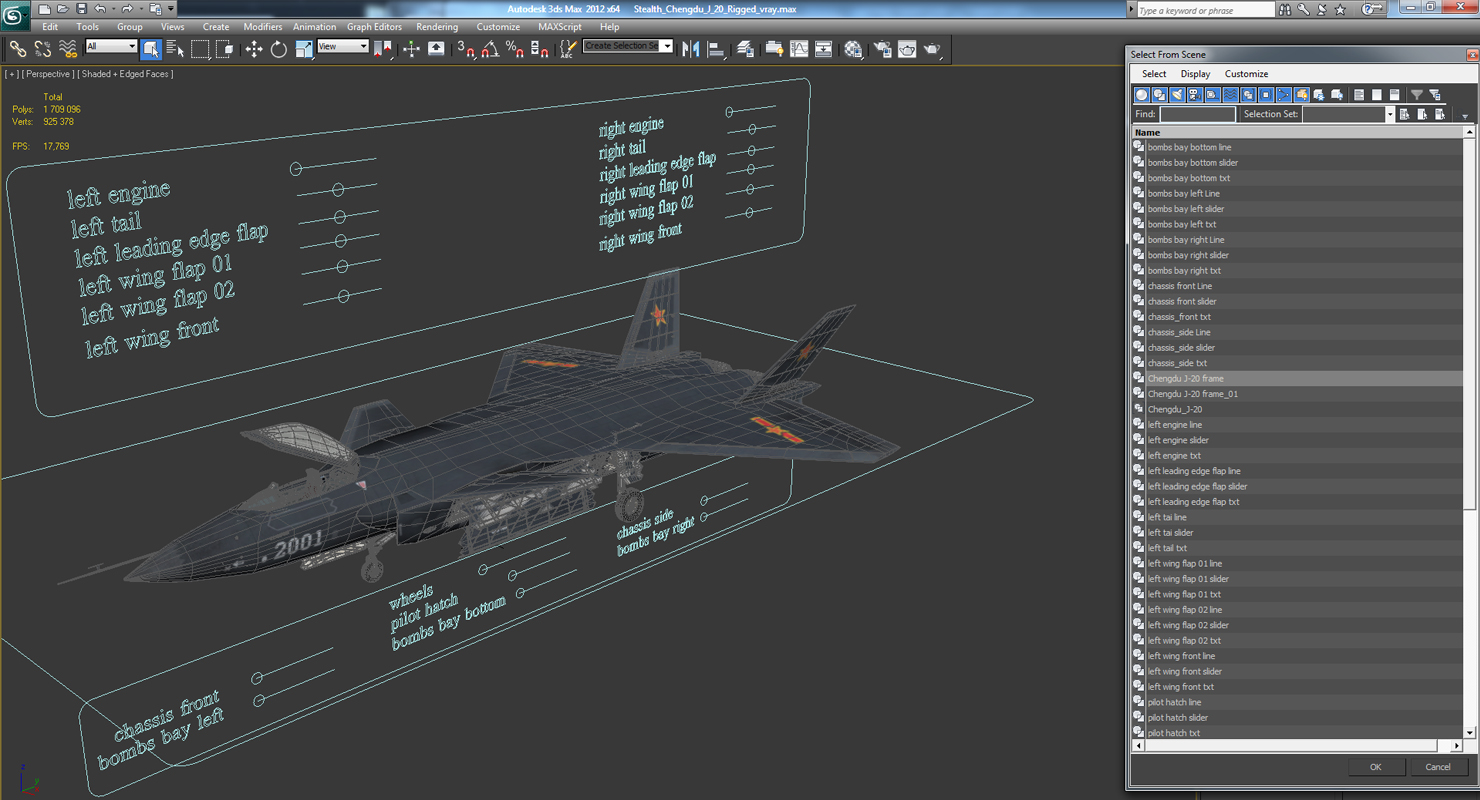The width and height of the screenshot is (1480, 800).
Task: Open the Curve Editor
Action: [799, 48]
